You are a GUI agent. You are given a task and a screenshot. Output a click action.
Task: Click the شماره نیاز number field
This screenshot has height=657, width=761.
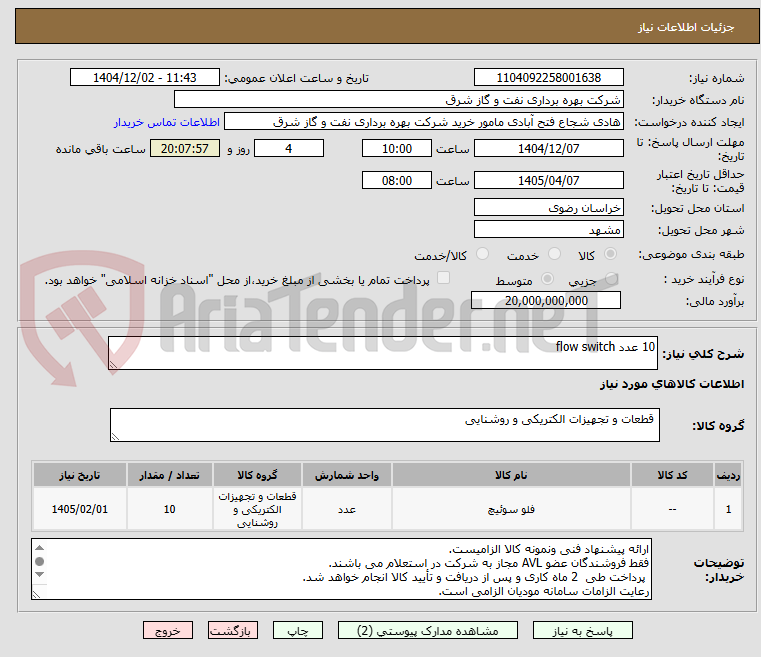(x=548, y=77)
